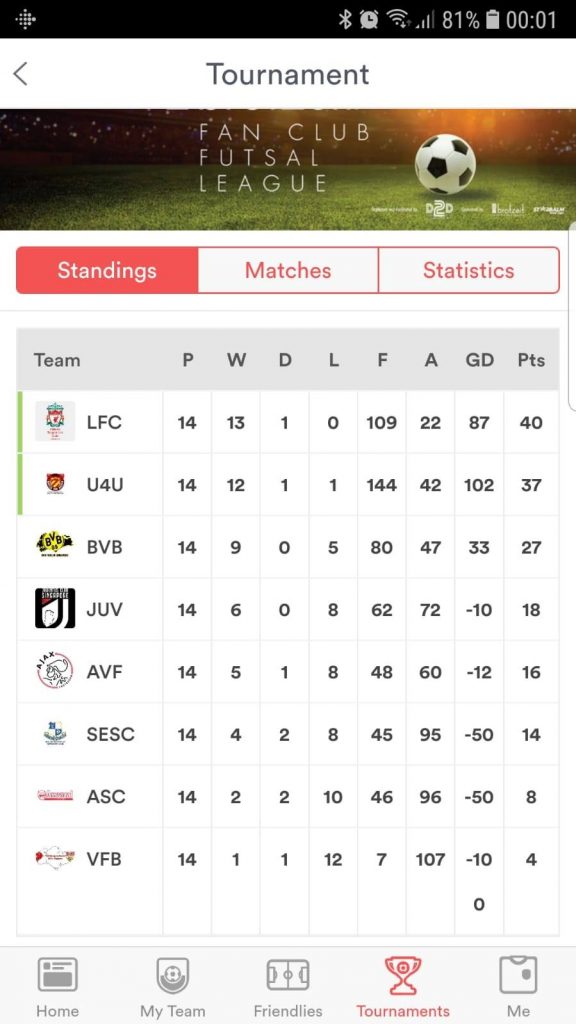Select the Standings tab
The width and height of the screenshot is (576, 1024).
pos(107,270)
